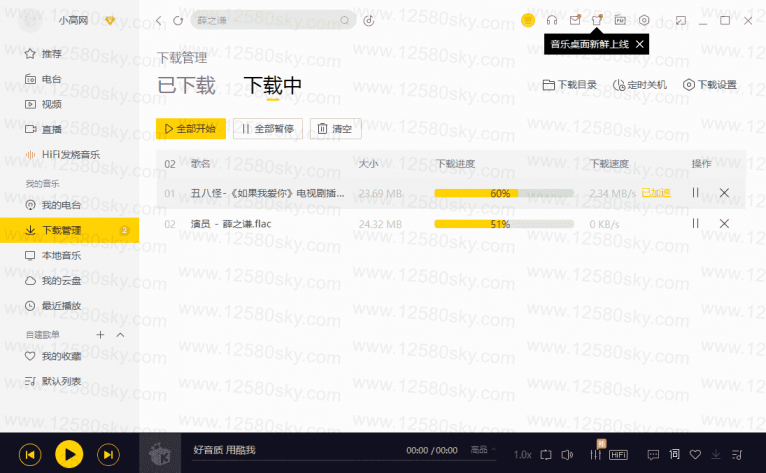Image resolution: width=766 pixels, height=473 pixels.
Task: Open 定时关机 timer
Action: click(x=640, y=85)
